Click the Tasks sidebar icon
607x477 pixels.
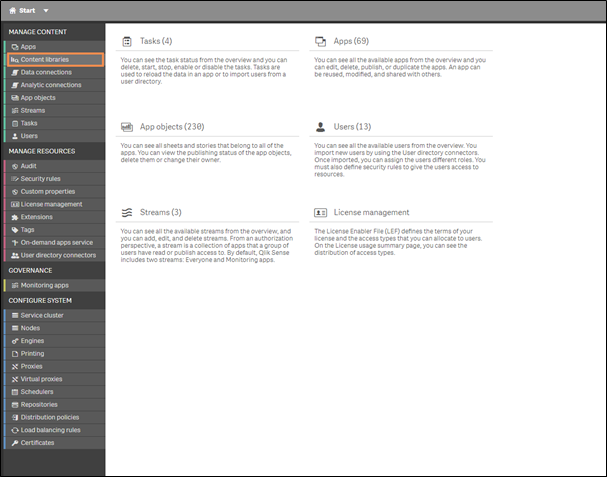click(15, 124)
